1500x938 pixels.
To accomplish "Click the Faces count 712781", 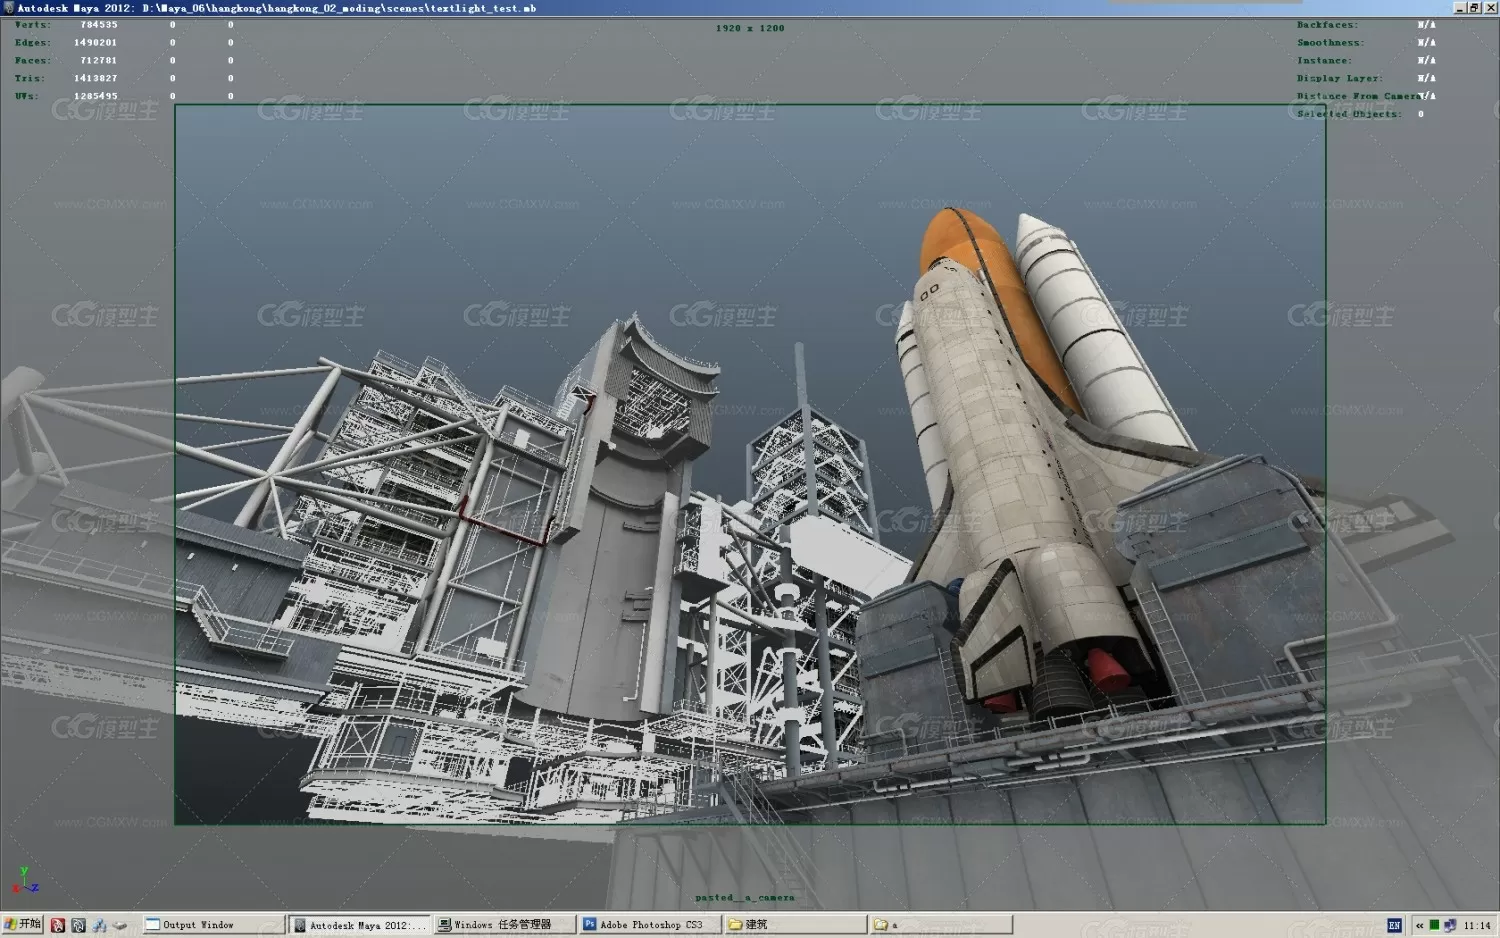I will pyautogui.click(x=98, y=61).
